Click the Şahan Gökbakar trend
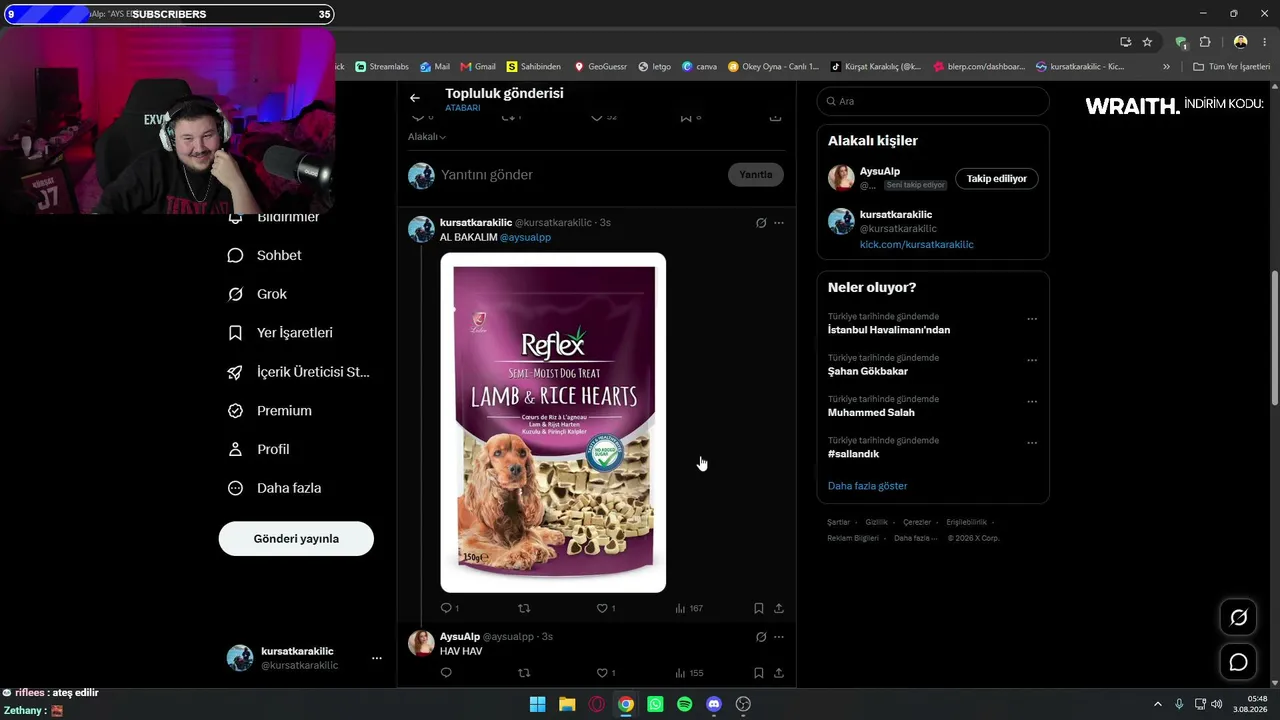 click(x=868, y=371)
